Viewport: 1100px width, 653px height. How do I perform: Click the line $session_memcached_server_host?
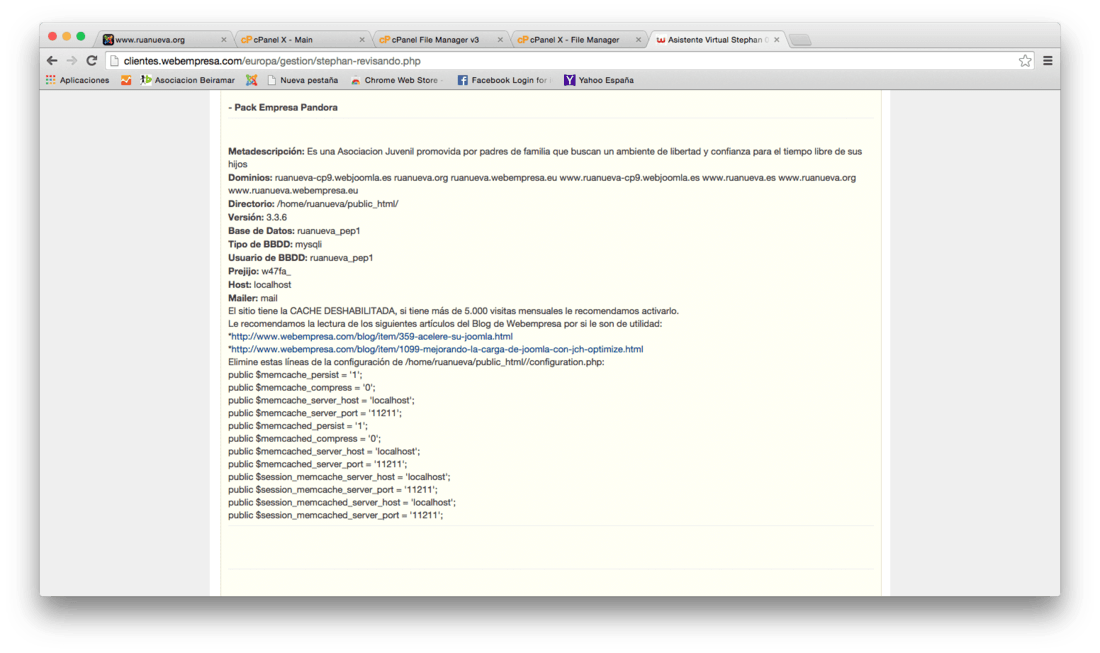[x=342, y=503]
